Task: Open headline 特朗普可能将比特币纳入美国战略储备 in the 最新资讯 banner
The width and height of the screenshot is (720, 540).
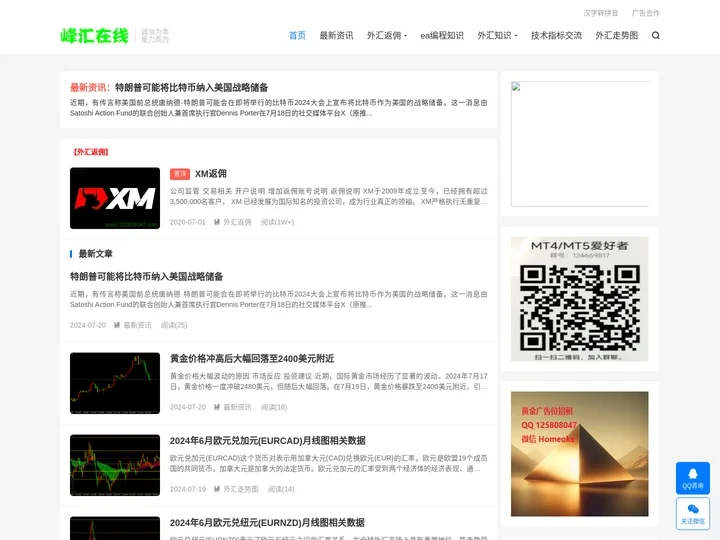Action: point(191,87)
